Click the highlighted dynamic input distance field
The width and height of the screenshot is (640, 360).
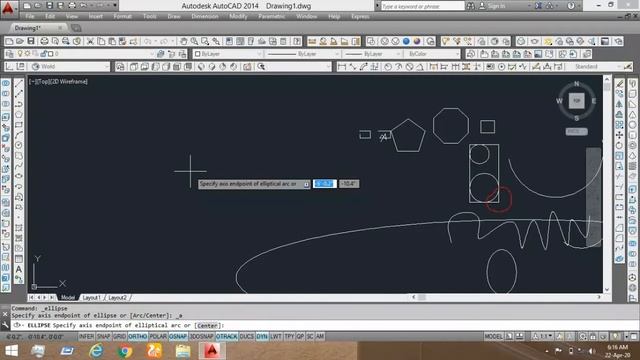325,184
